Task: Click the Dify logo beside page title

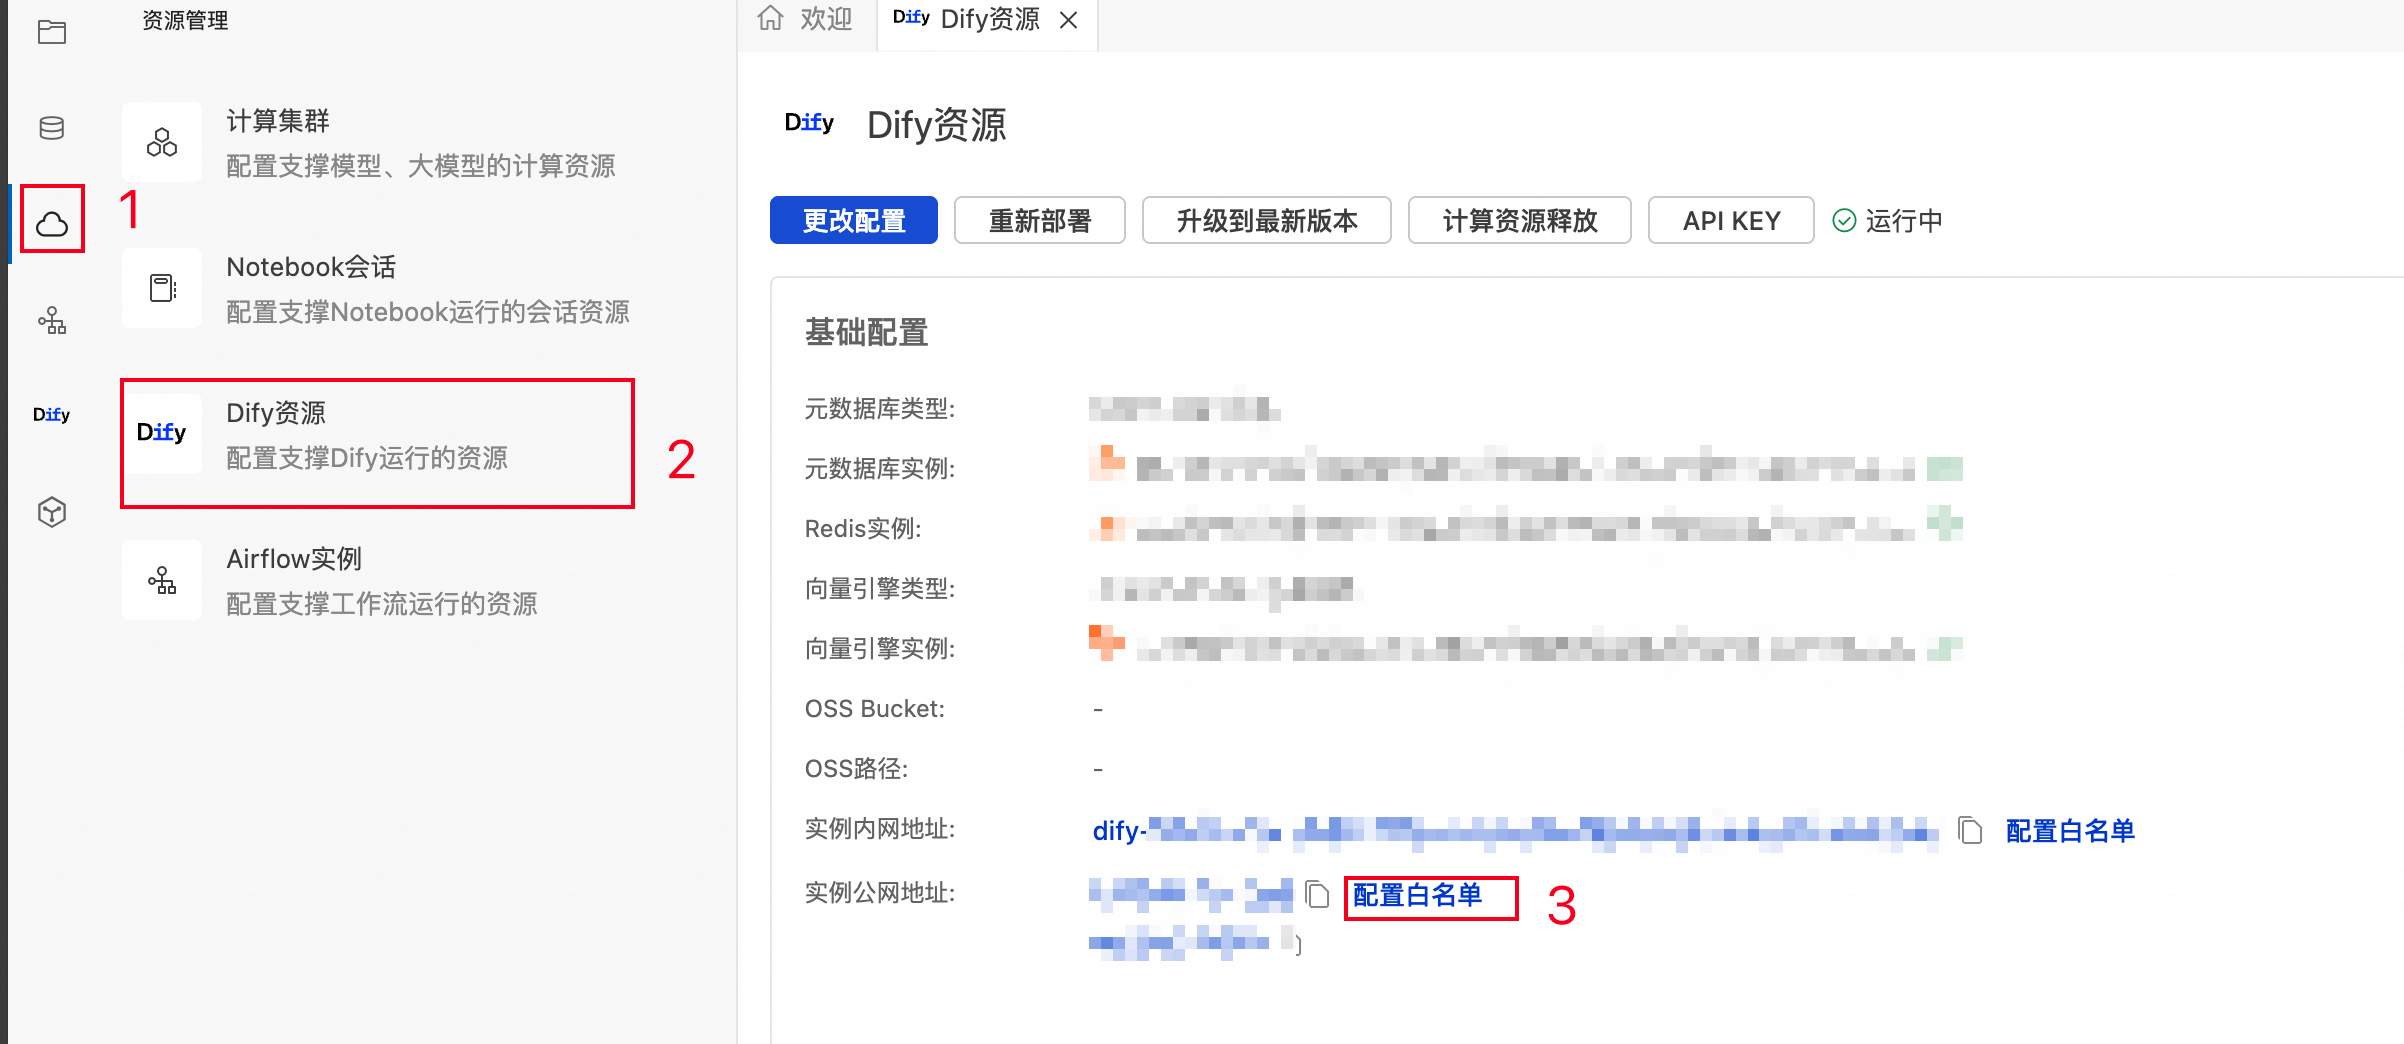Action: 809,123
